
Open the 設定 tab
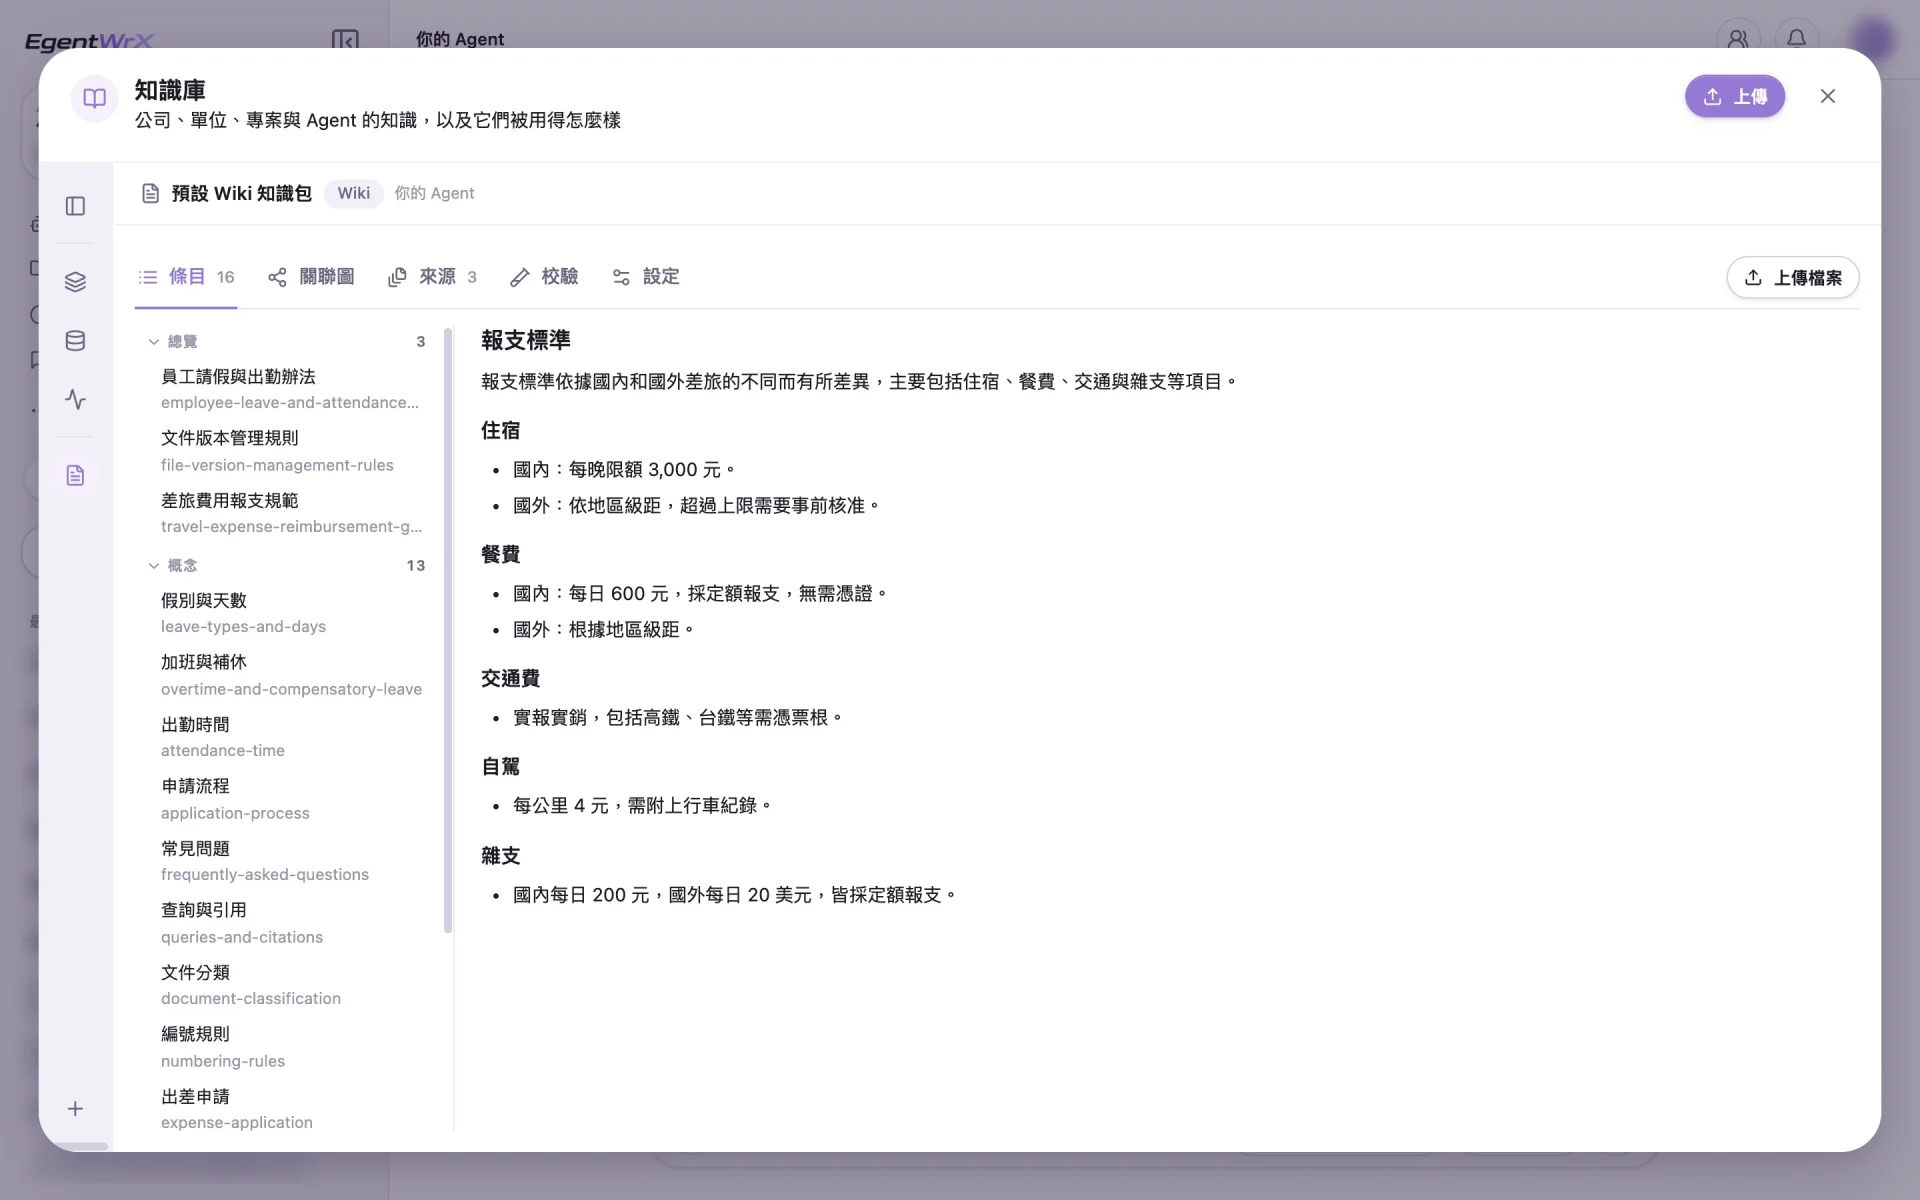[645, 277]
